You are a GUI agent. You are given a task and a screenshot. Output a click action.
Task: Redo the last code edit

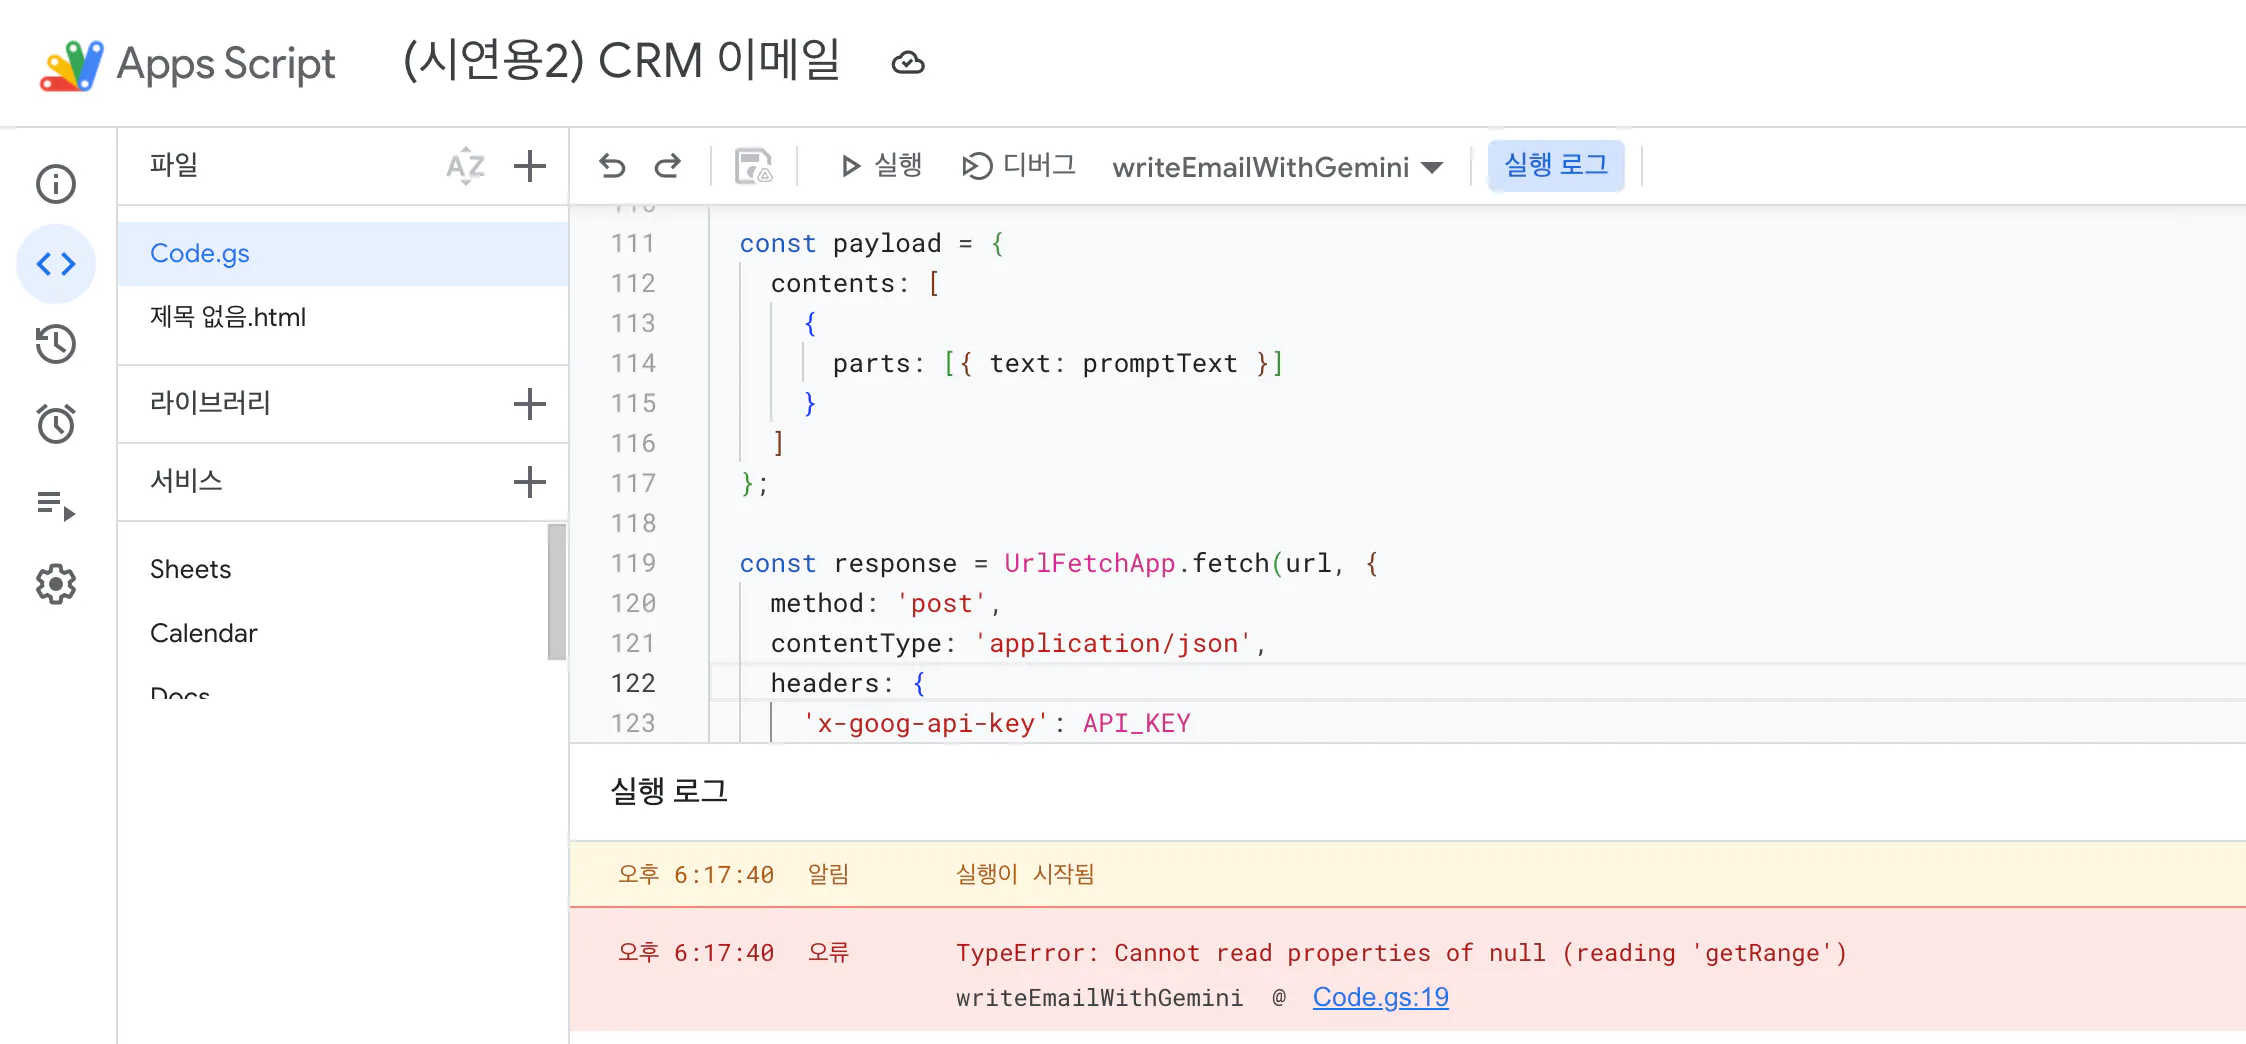point(668,166)
